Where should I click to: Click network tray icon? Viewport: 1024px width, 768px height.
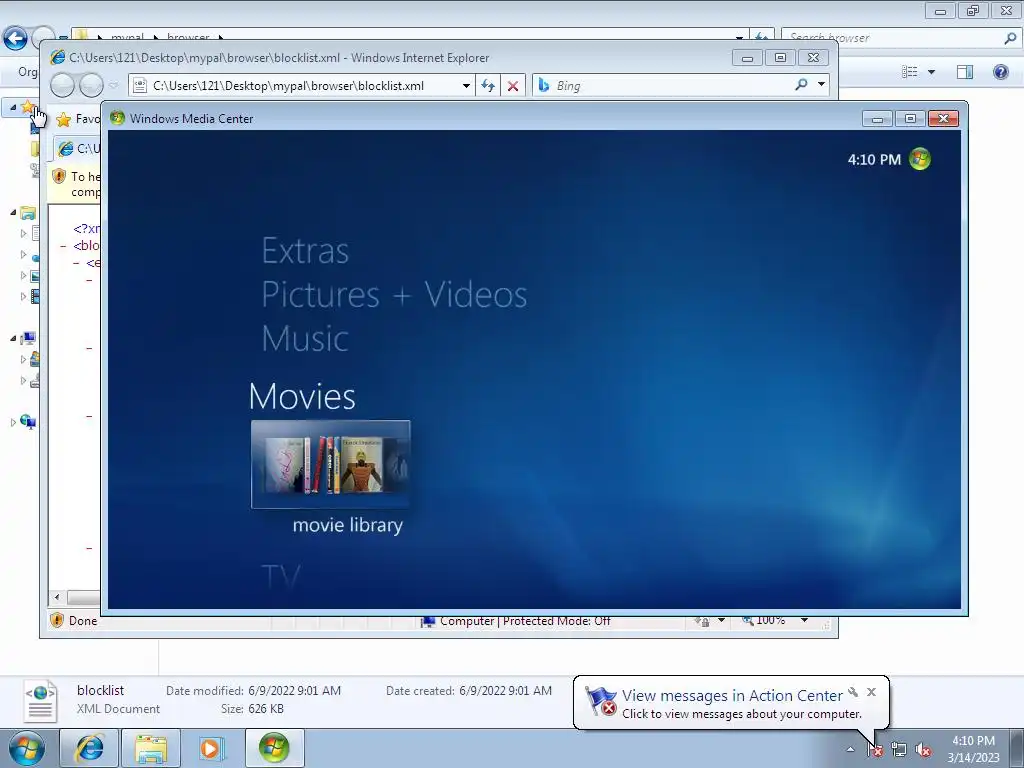899,750
